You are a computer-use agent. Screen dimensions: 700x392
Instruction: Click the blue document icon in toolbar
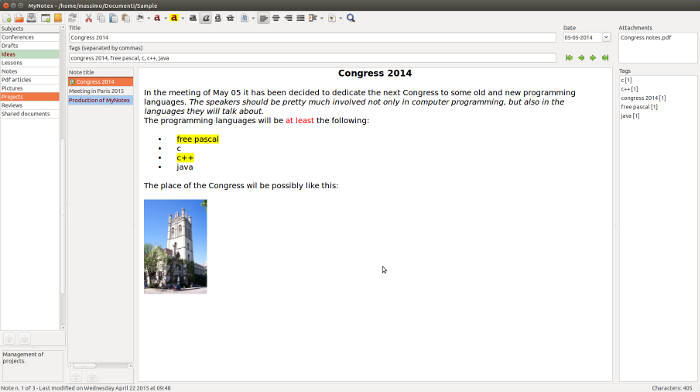244,18
